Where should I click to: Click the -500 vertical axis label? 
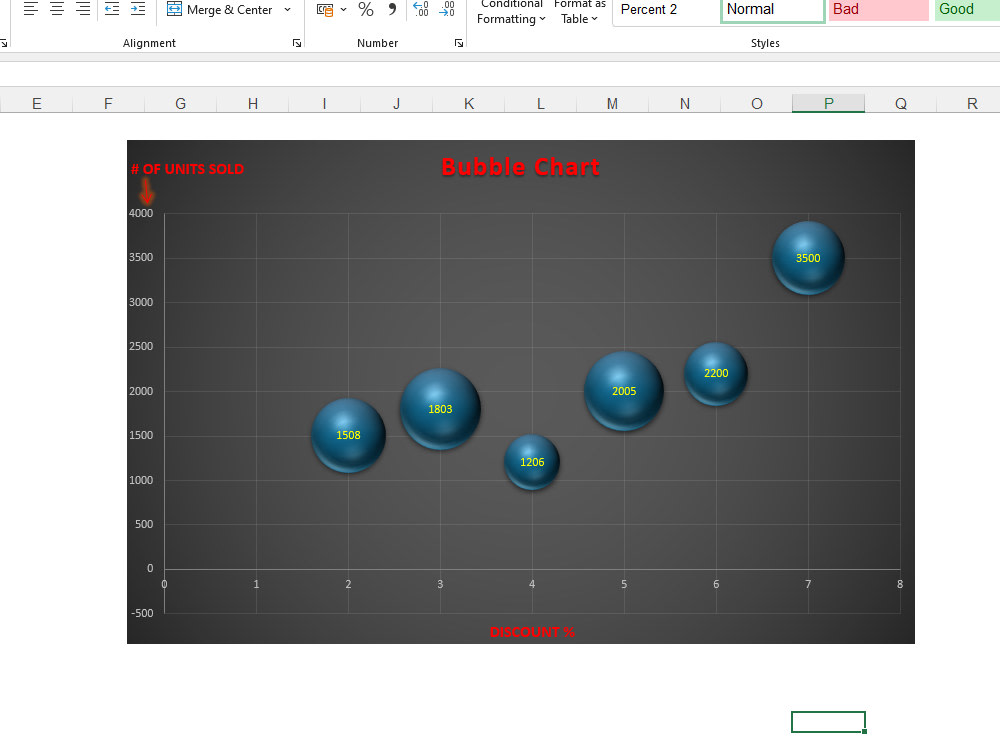coord(142,613)
